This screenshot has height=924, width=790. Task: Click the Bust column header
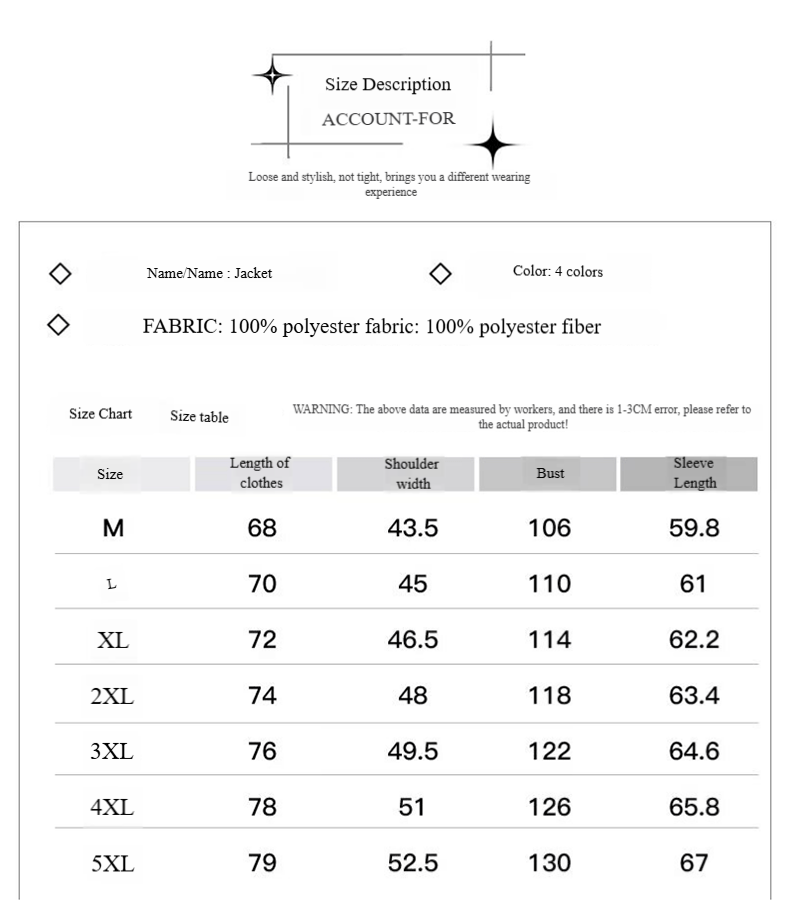pyautogui.click(x=550, y=473)
